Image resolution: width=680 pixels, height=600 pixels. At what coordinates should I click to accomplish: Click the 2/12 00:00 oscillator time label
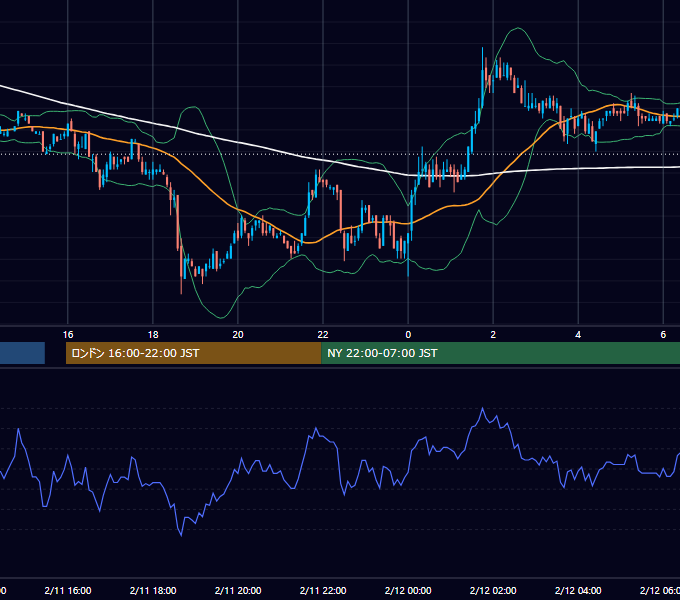(408, 590)
